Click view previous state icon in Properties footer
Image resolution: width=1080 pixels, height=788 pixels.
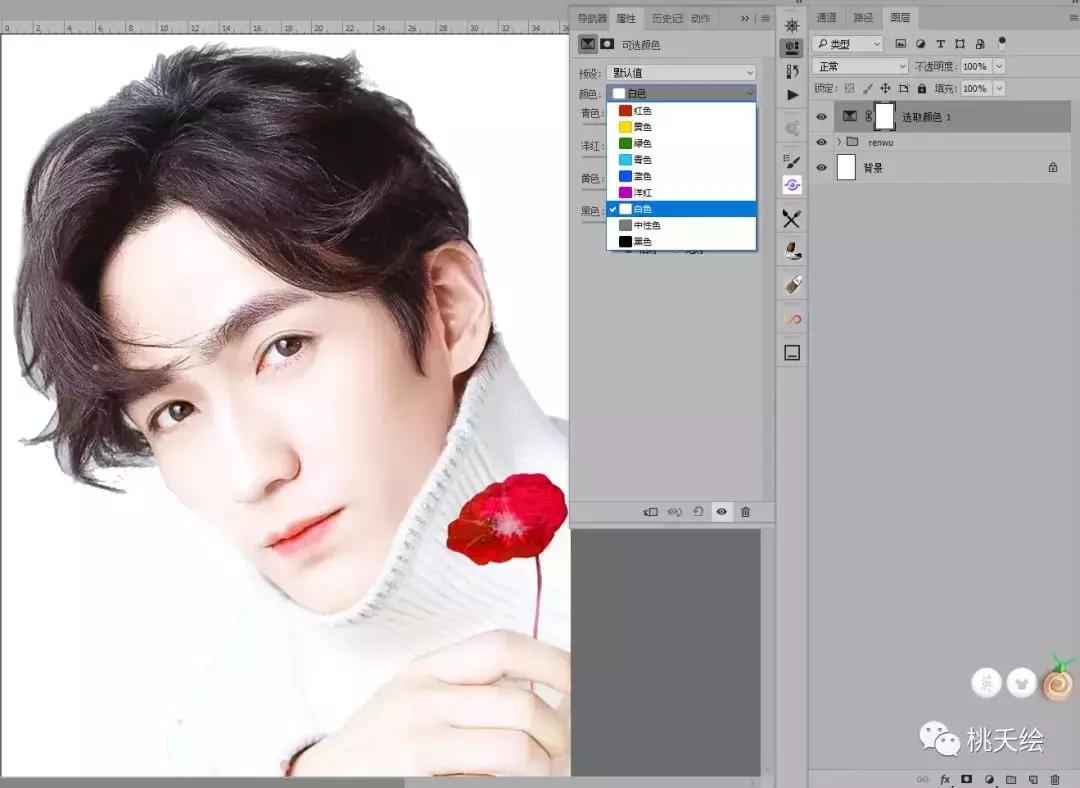pos(674,512)
